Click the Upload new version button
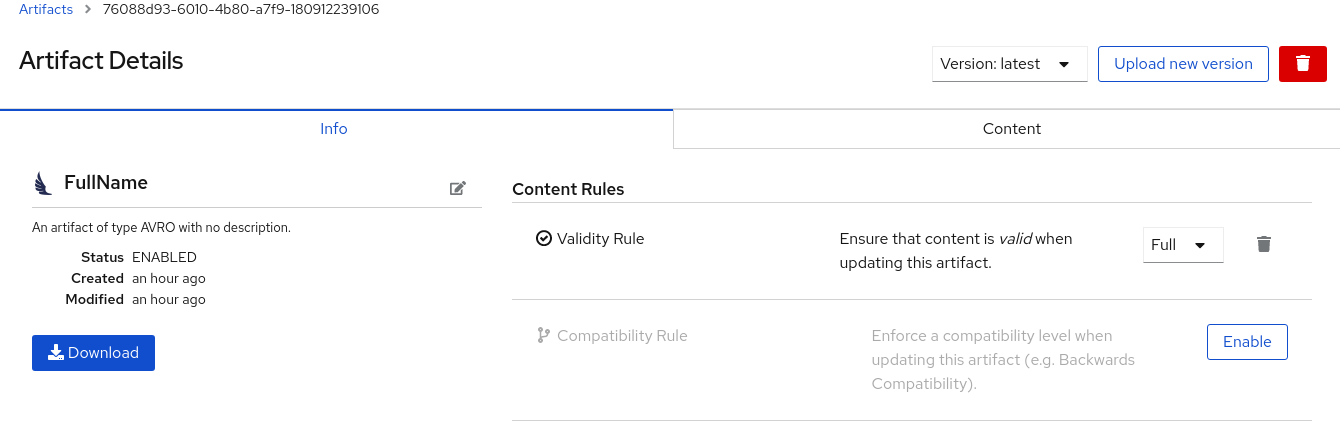 1183,64
